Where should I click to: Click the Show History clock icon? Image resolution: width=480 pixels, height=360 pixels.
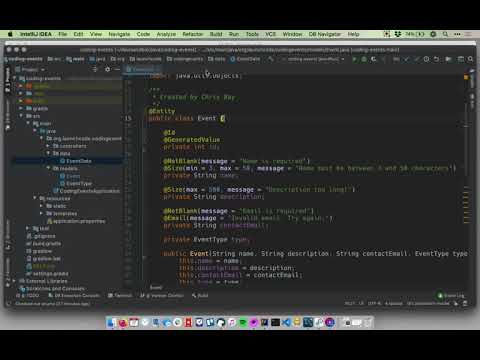point(426,59)
